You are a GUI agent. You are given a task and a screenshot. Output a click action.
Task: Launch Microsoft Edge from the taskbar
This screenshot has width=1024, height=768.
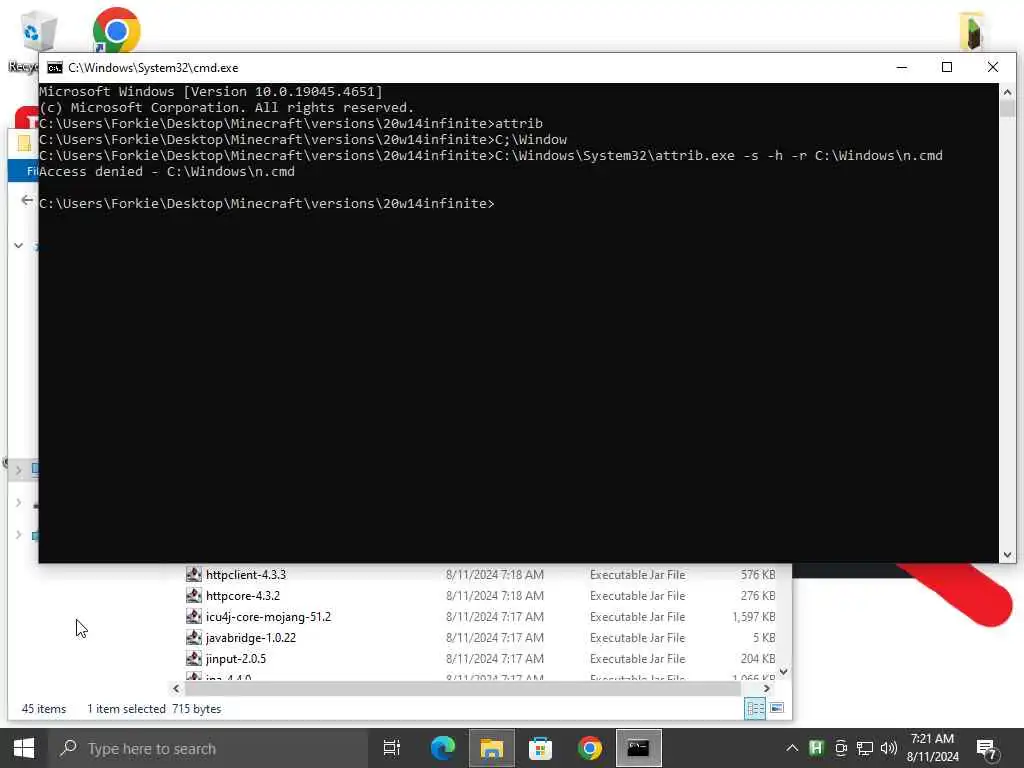(x=442, y=748)
